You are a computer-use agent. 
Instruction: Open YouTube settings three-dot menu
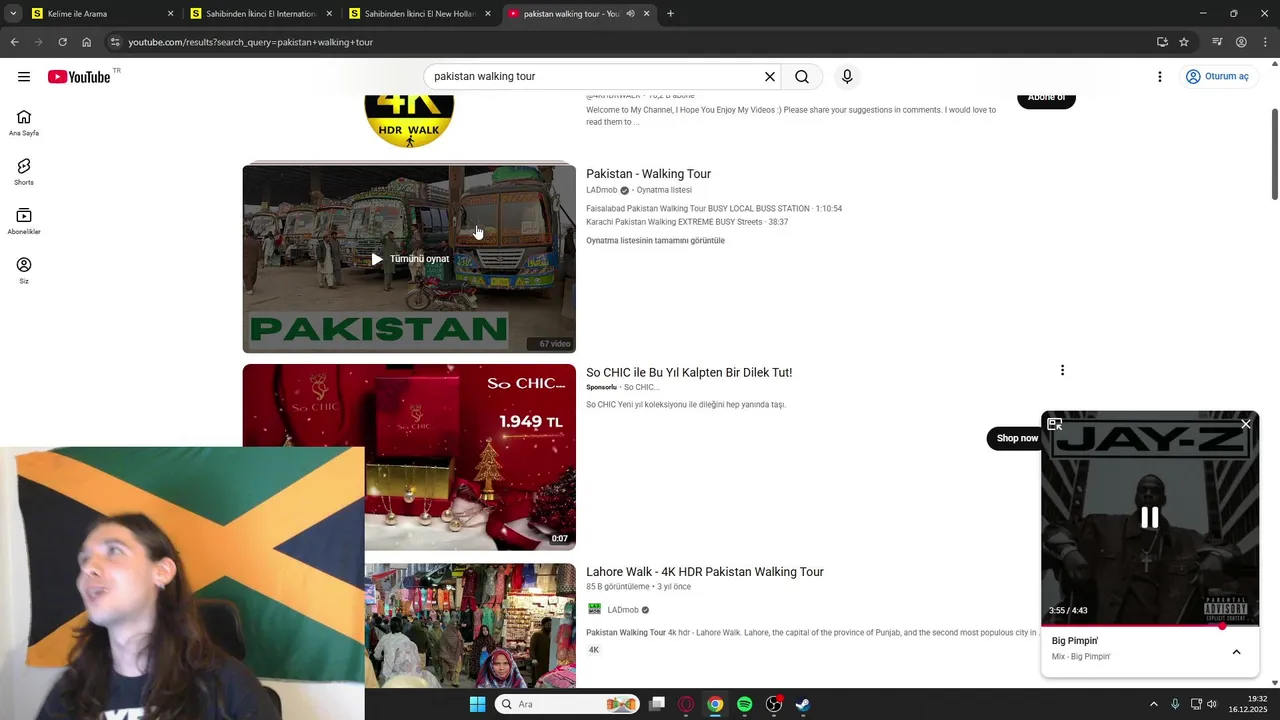click(1160, 77)
